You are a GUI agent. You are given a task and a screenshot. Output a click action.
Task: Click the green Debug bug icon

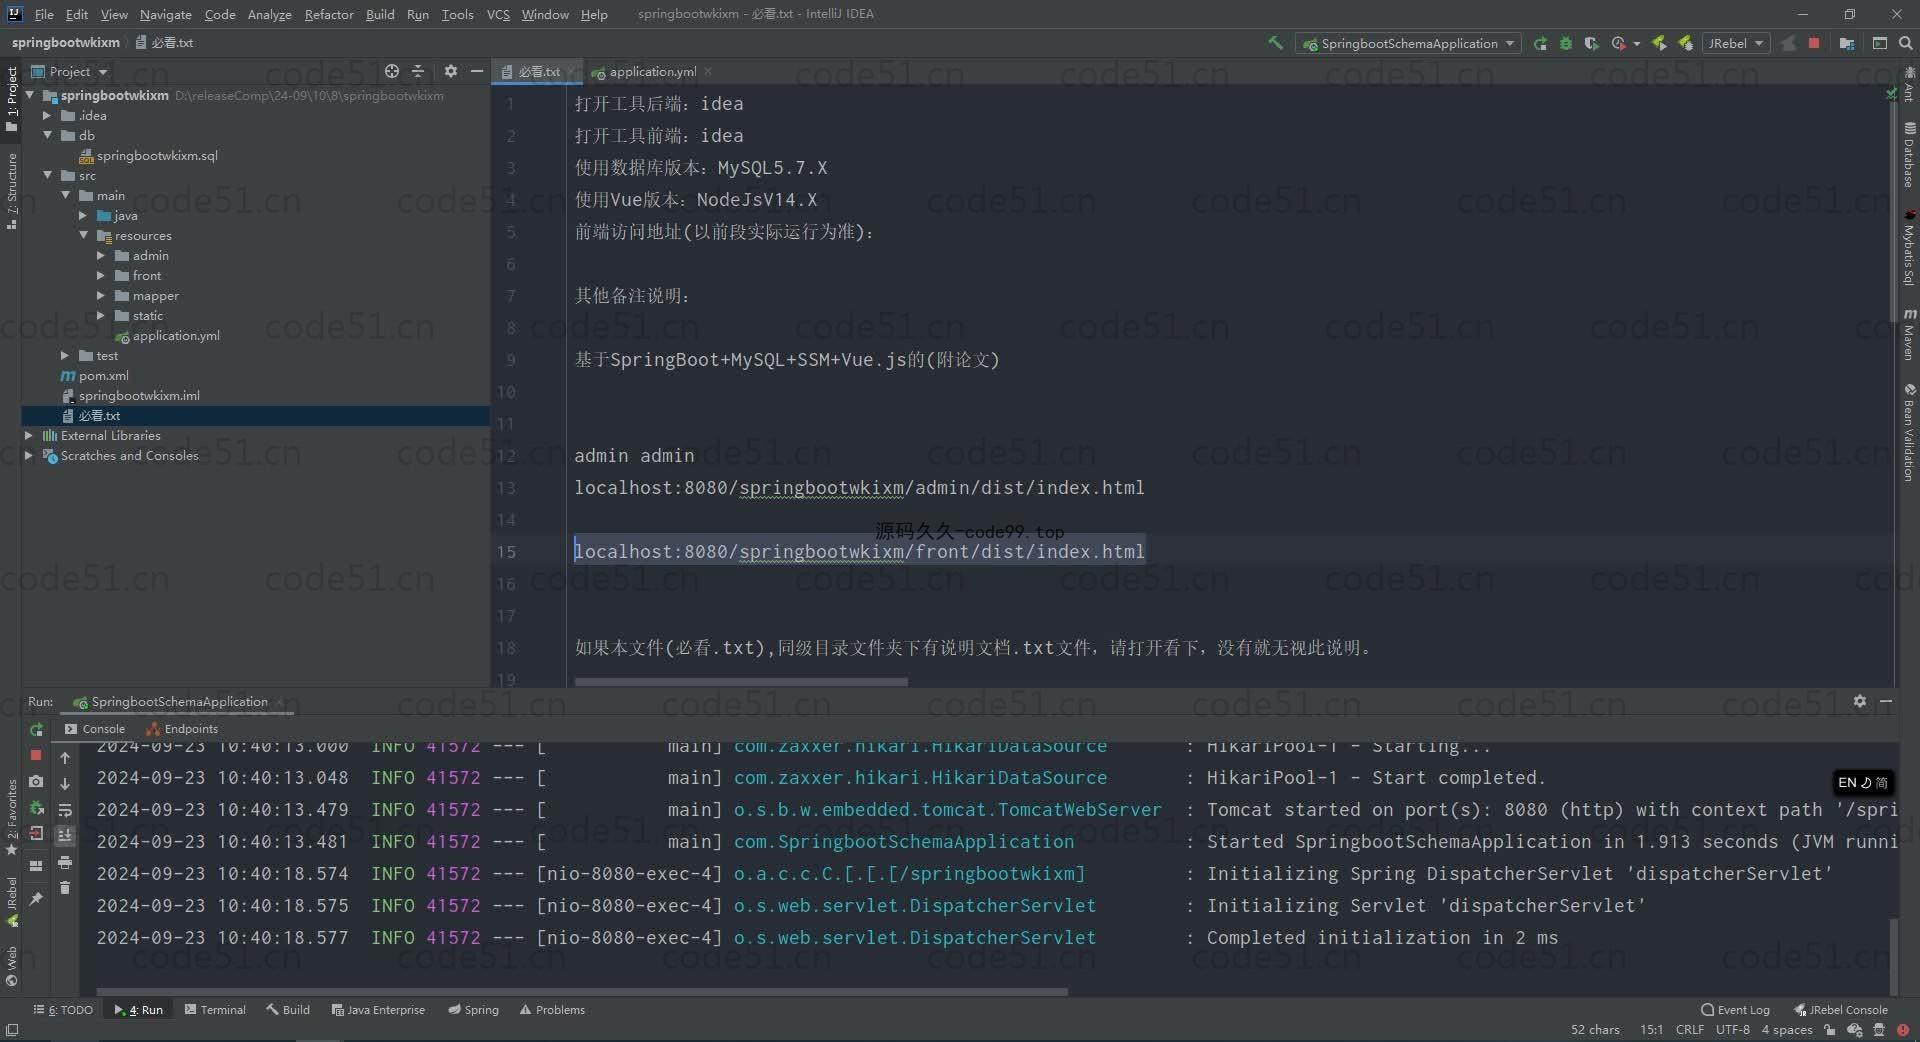[1566, 43]
